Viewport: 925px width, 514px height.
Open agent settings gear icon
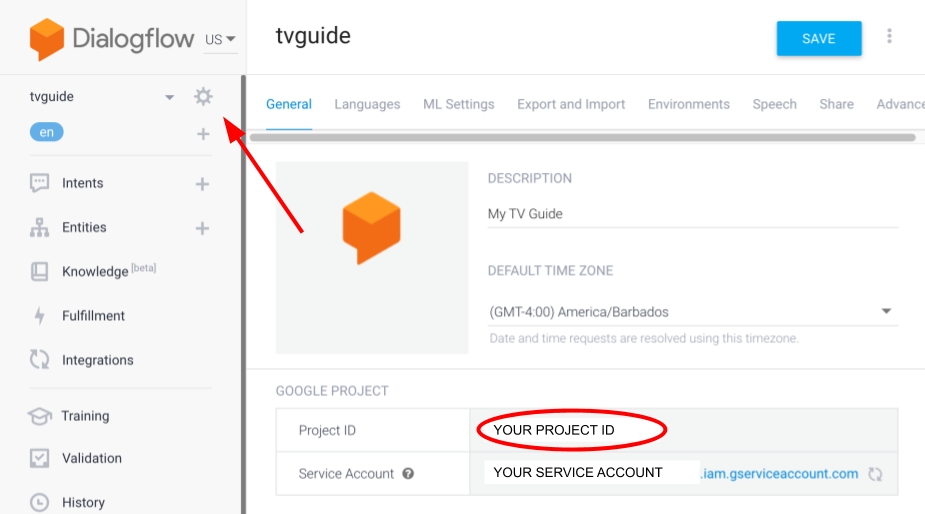(x=203, y=97)
